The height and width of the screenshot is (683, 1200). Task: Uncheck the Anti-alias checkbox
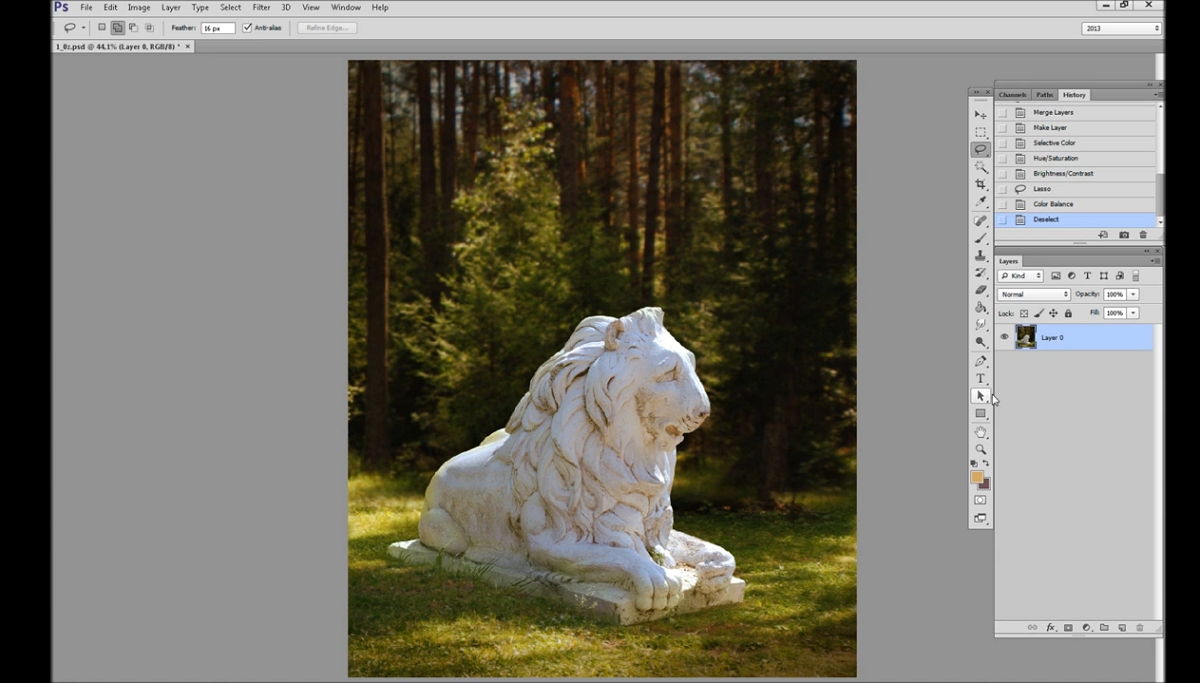[x=247, y=28]
